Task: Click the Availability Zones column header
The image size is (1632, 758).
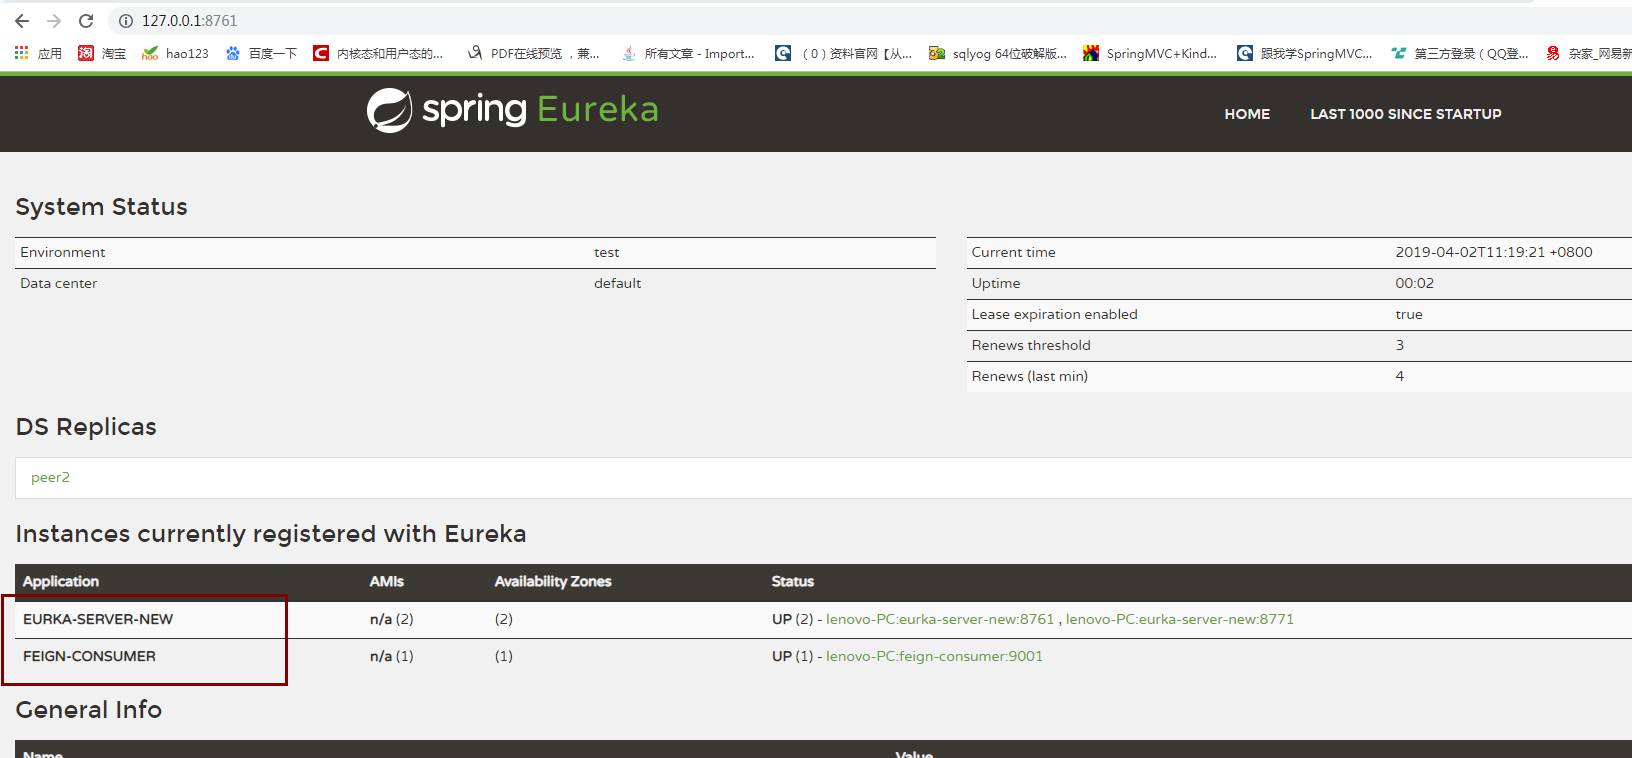Action: click(x=553, y=581)
